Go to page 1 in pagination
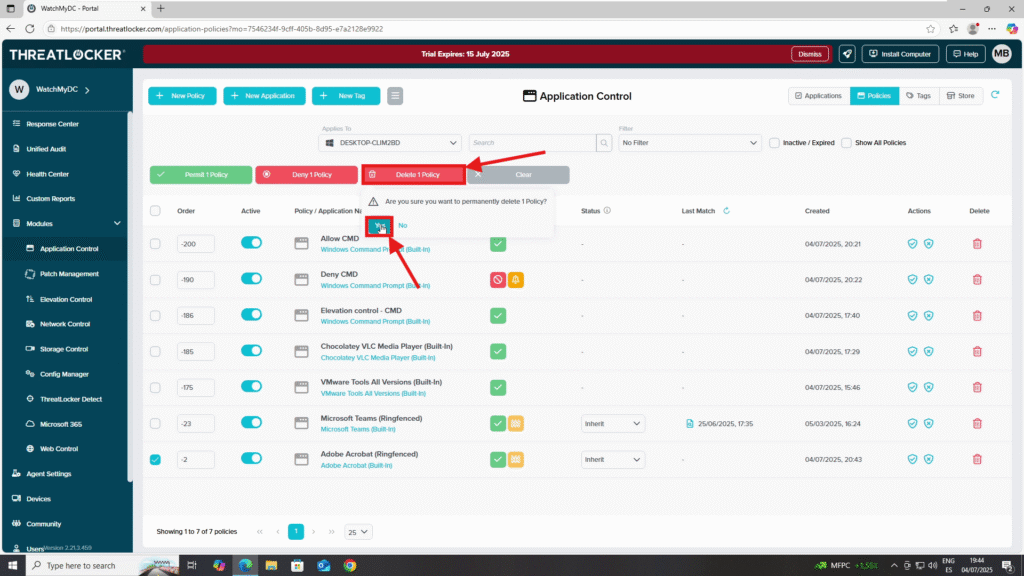This screenshot has width=1024, height=576. pyautogui.click(x=296, y=532)
